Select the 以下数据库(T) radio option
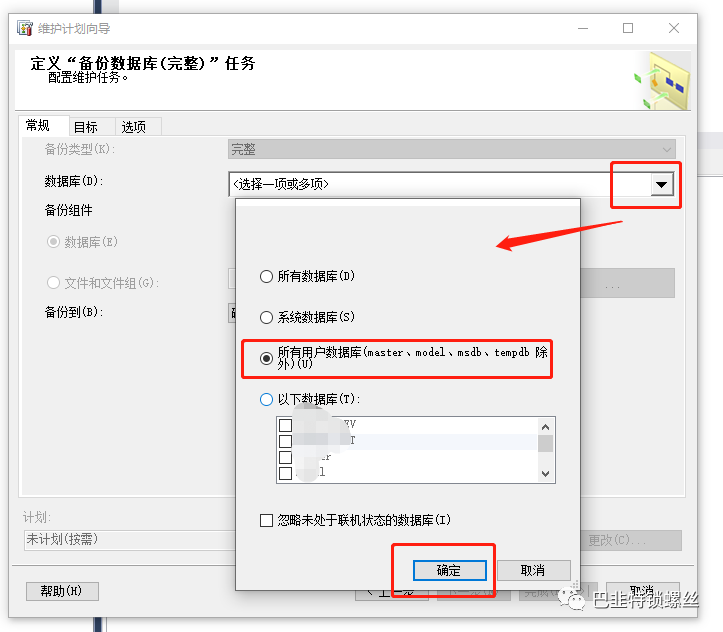Viewport: 723px width, 632px height. 266,399
